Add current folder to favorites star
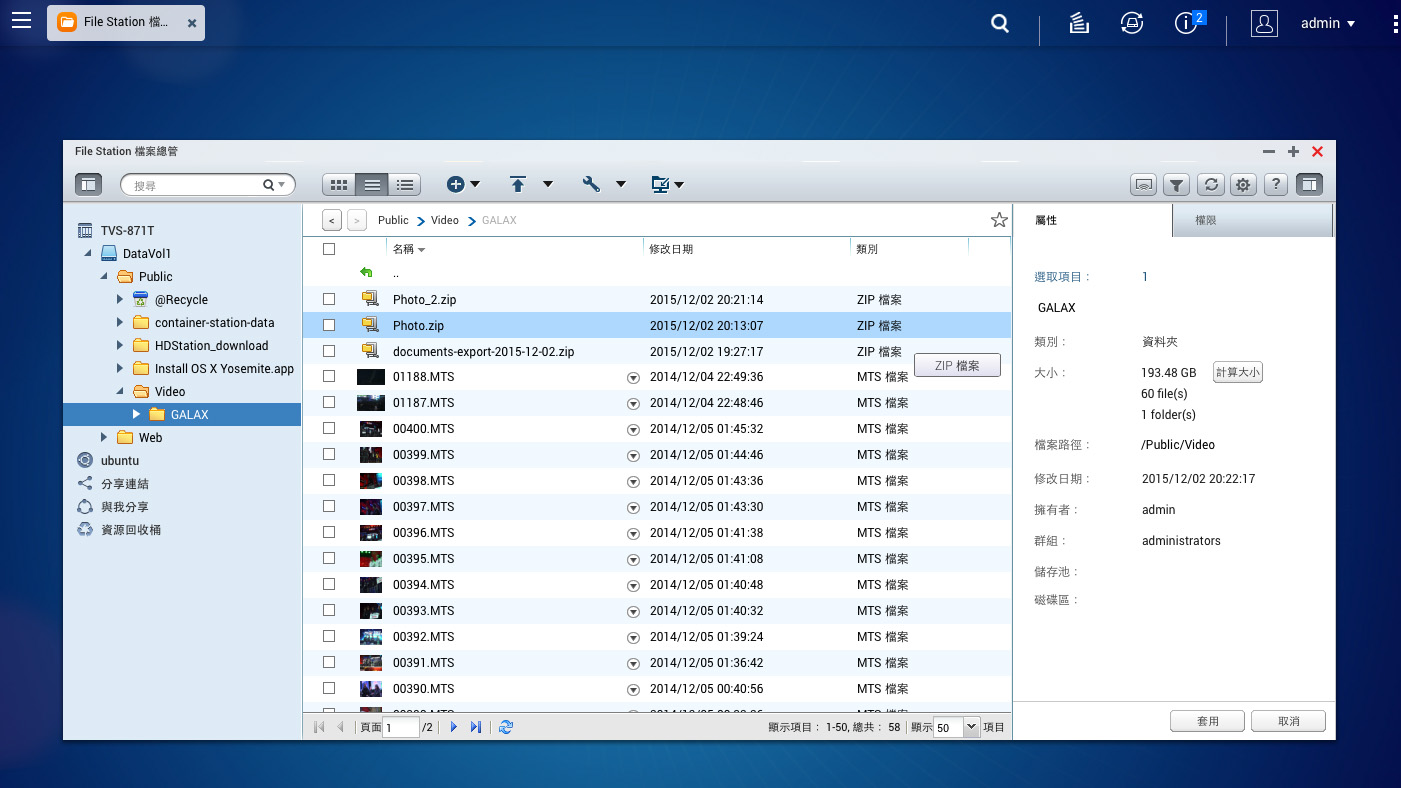 [x=999, y=220]
